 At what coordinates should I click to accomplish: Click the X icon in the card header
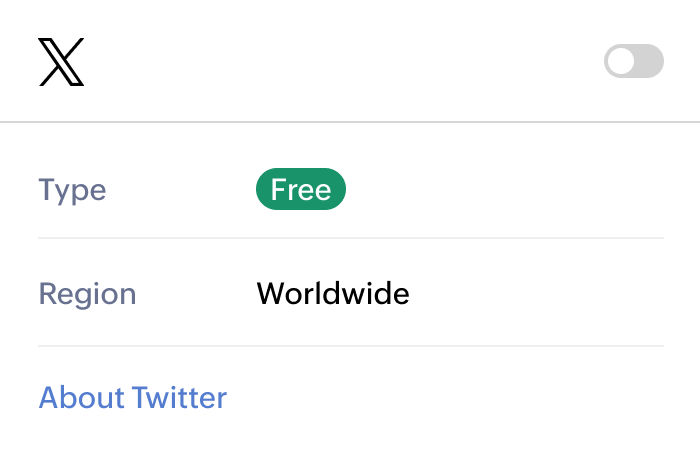61,62
